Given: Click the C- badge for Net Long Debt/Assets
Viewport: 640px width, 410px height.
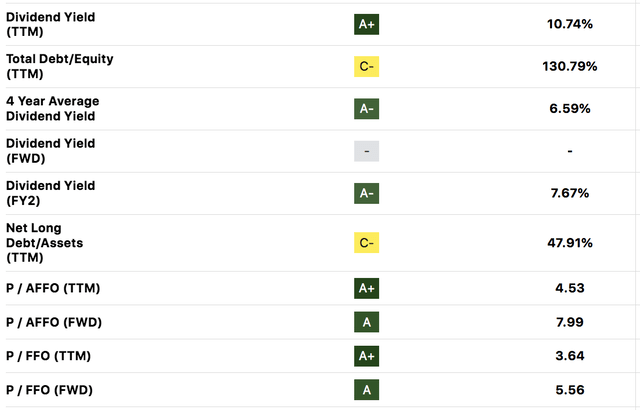Looking at the screenshot, I should [x=369, y=242].
